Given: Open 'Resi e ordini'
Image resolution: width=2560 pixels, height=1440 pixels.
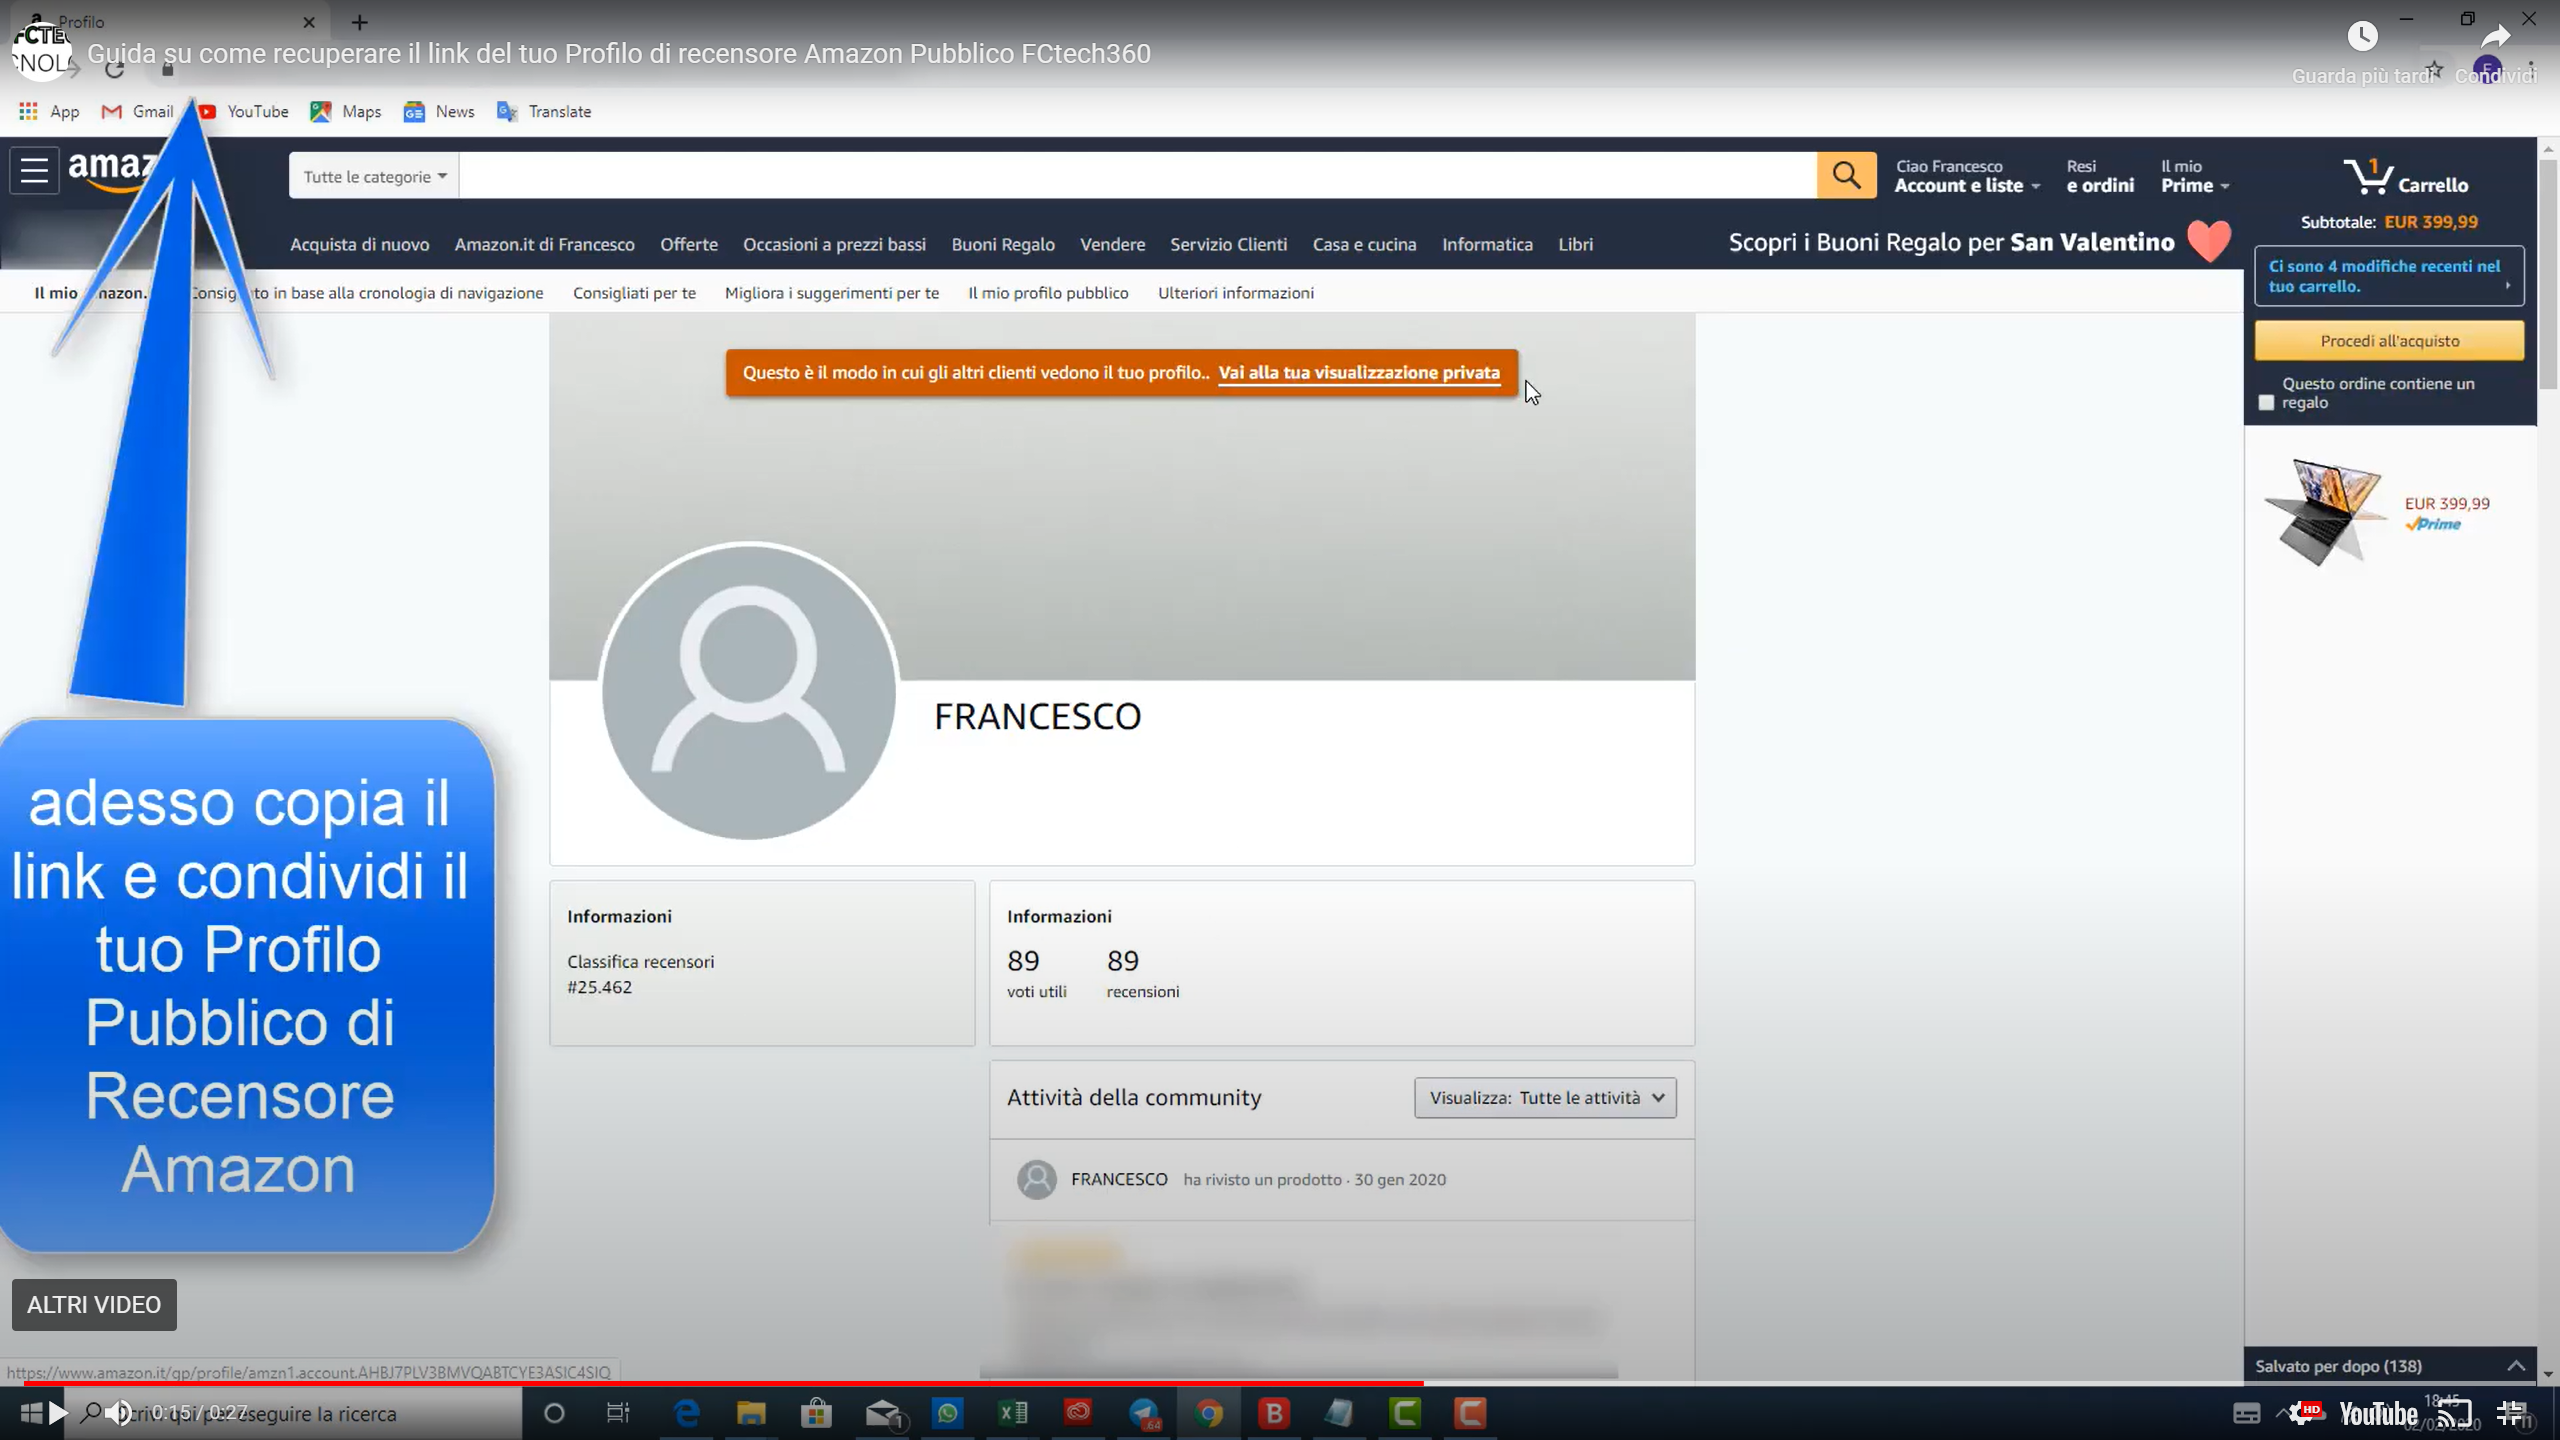Looking at the screenshot, I should pyautogui.click(x=2100, y=176).
